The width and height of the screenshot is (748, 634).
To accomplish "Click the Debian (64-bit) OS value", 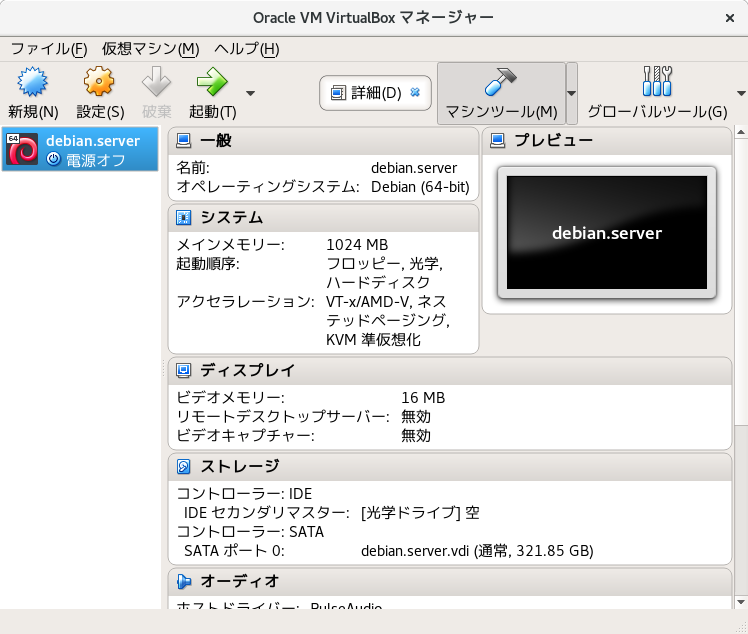I will tap(420, 187).
